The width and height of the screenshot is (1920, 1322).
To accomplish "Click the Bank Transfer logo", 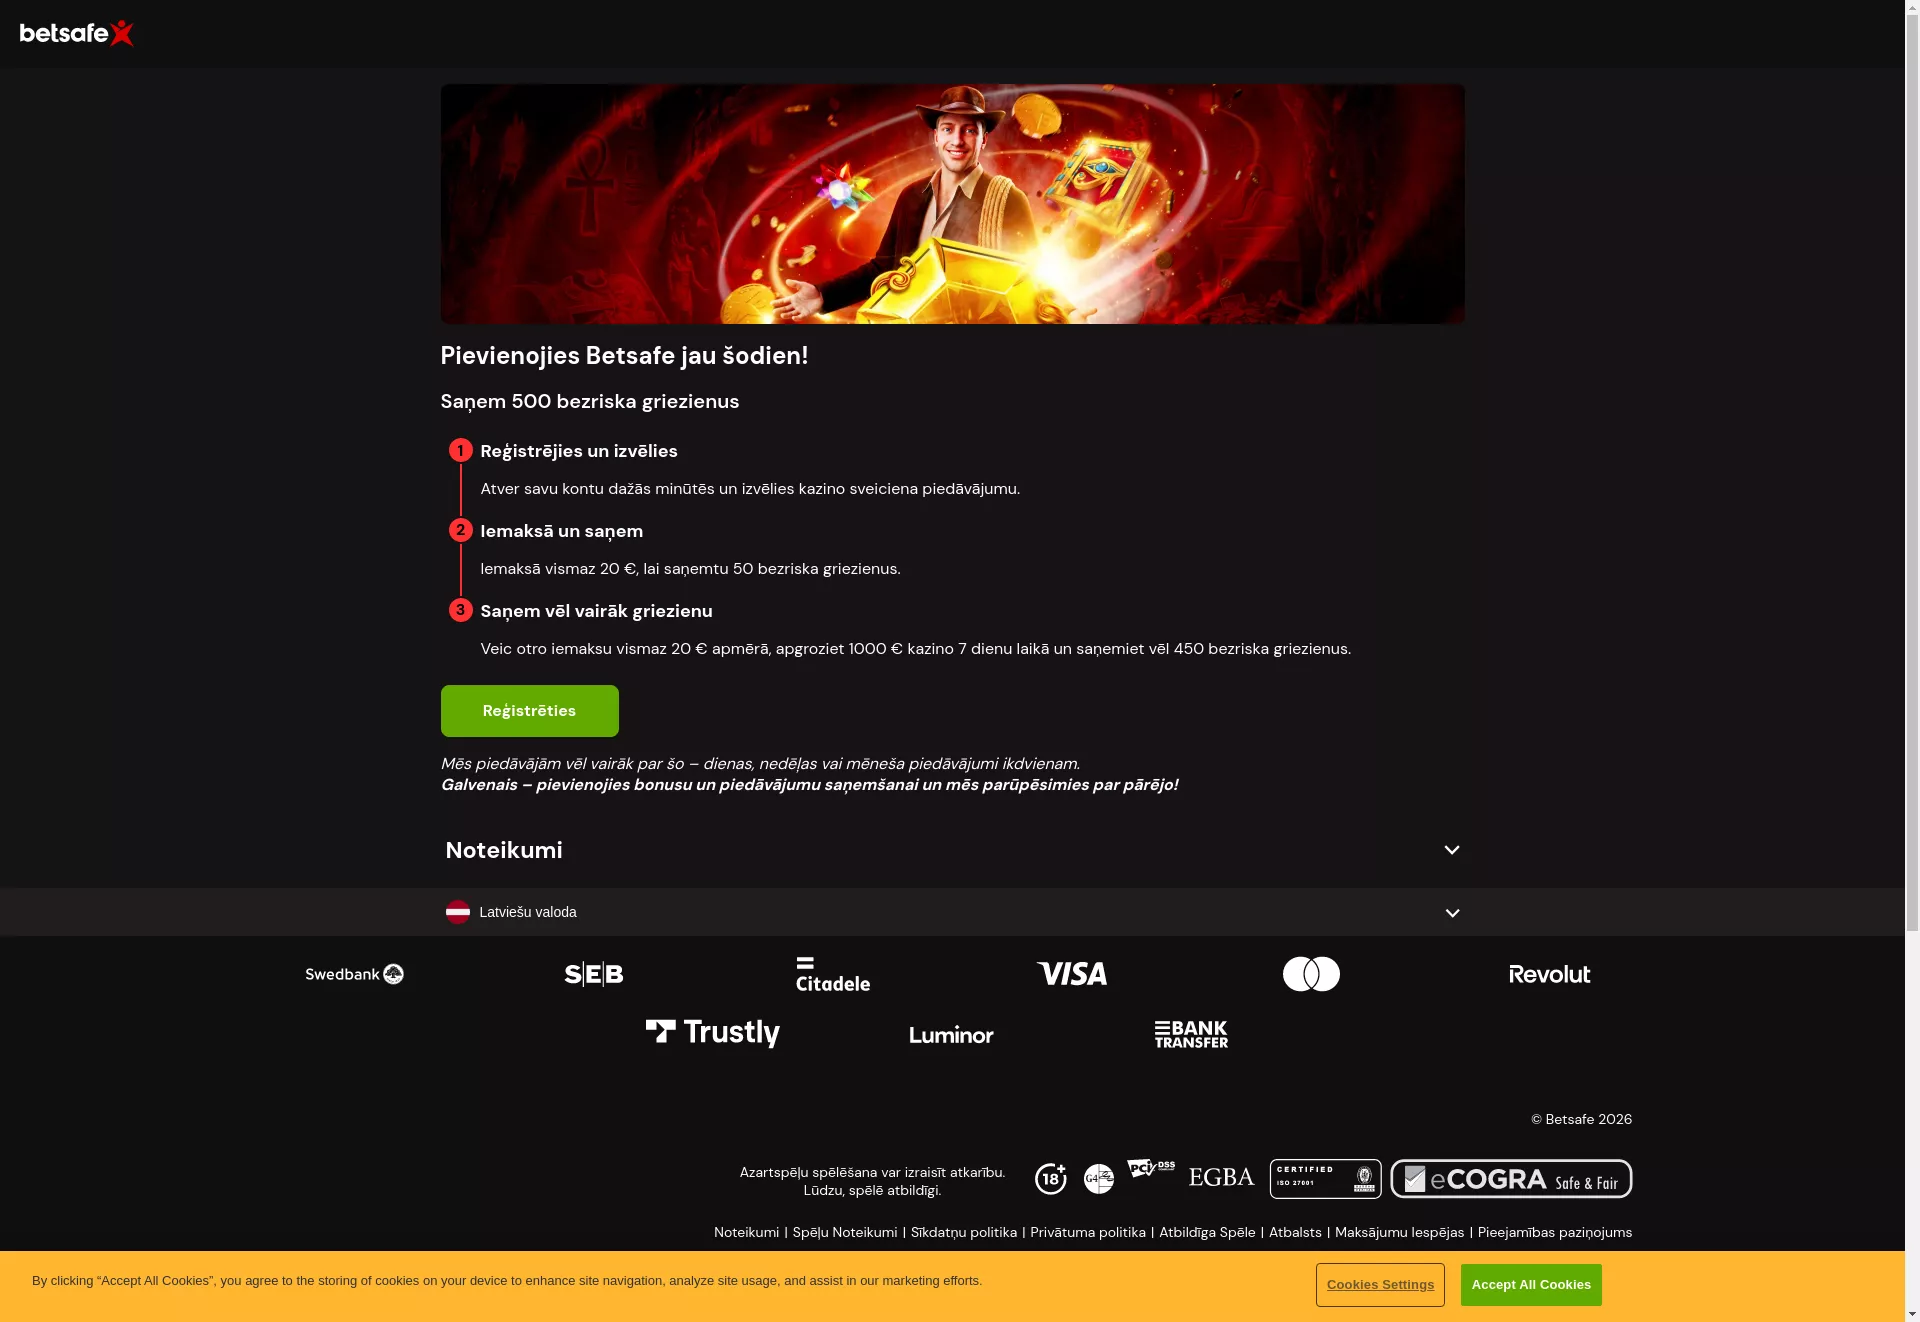I will click(1191, 1034).
